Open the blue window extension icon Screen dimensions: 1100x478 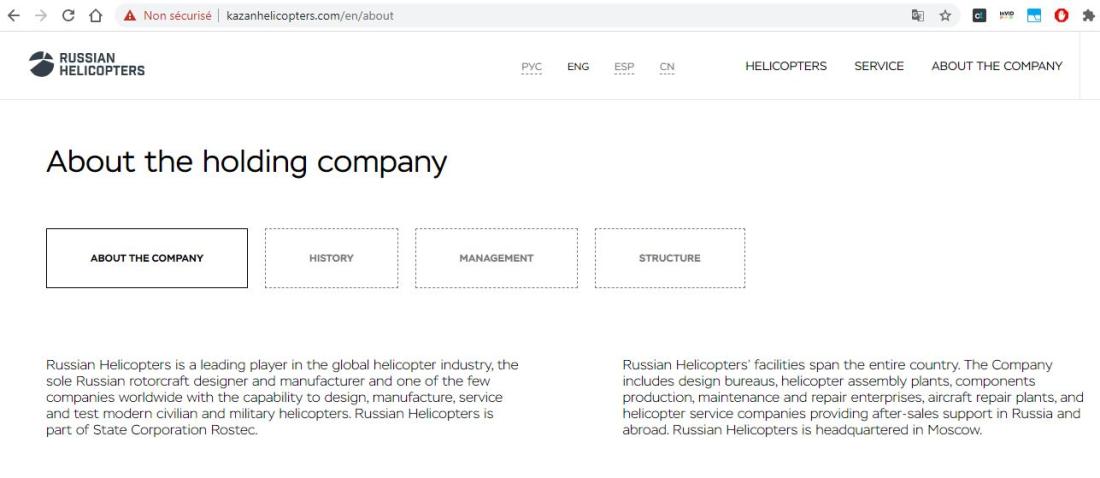(1034, 15)
